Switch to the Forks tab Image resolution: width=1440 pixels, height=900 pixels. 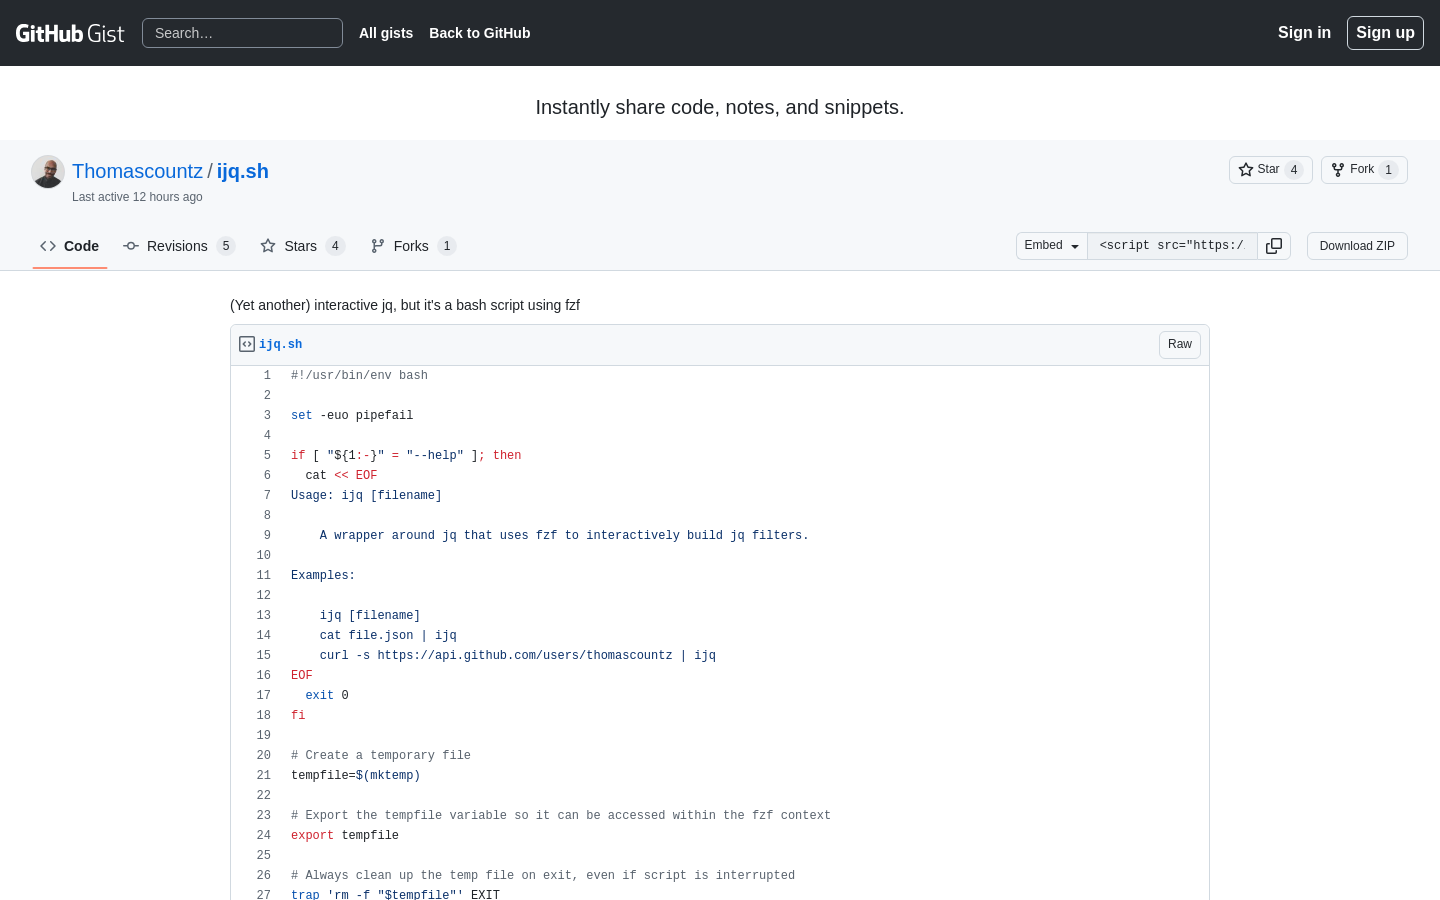(x=413, y=246)
